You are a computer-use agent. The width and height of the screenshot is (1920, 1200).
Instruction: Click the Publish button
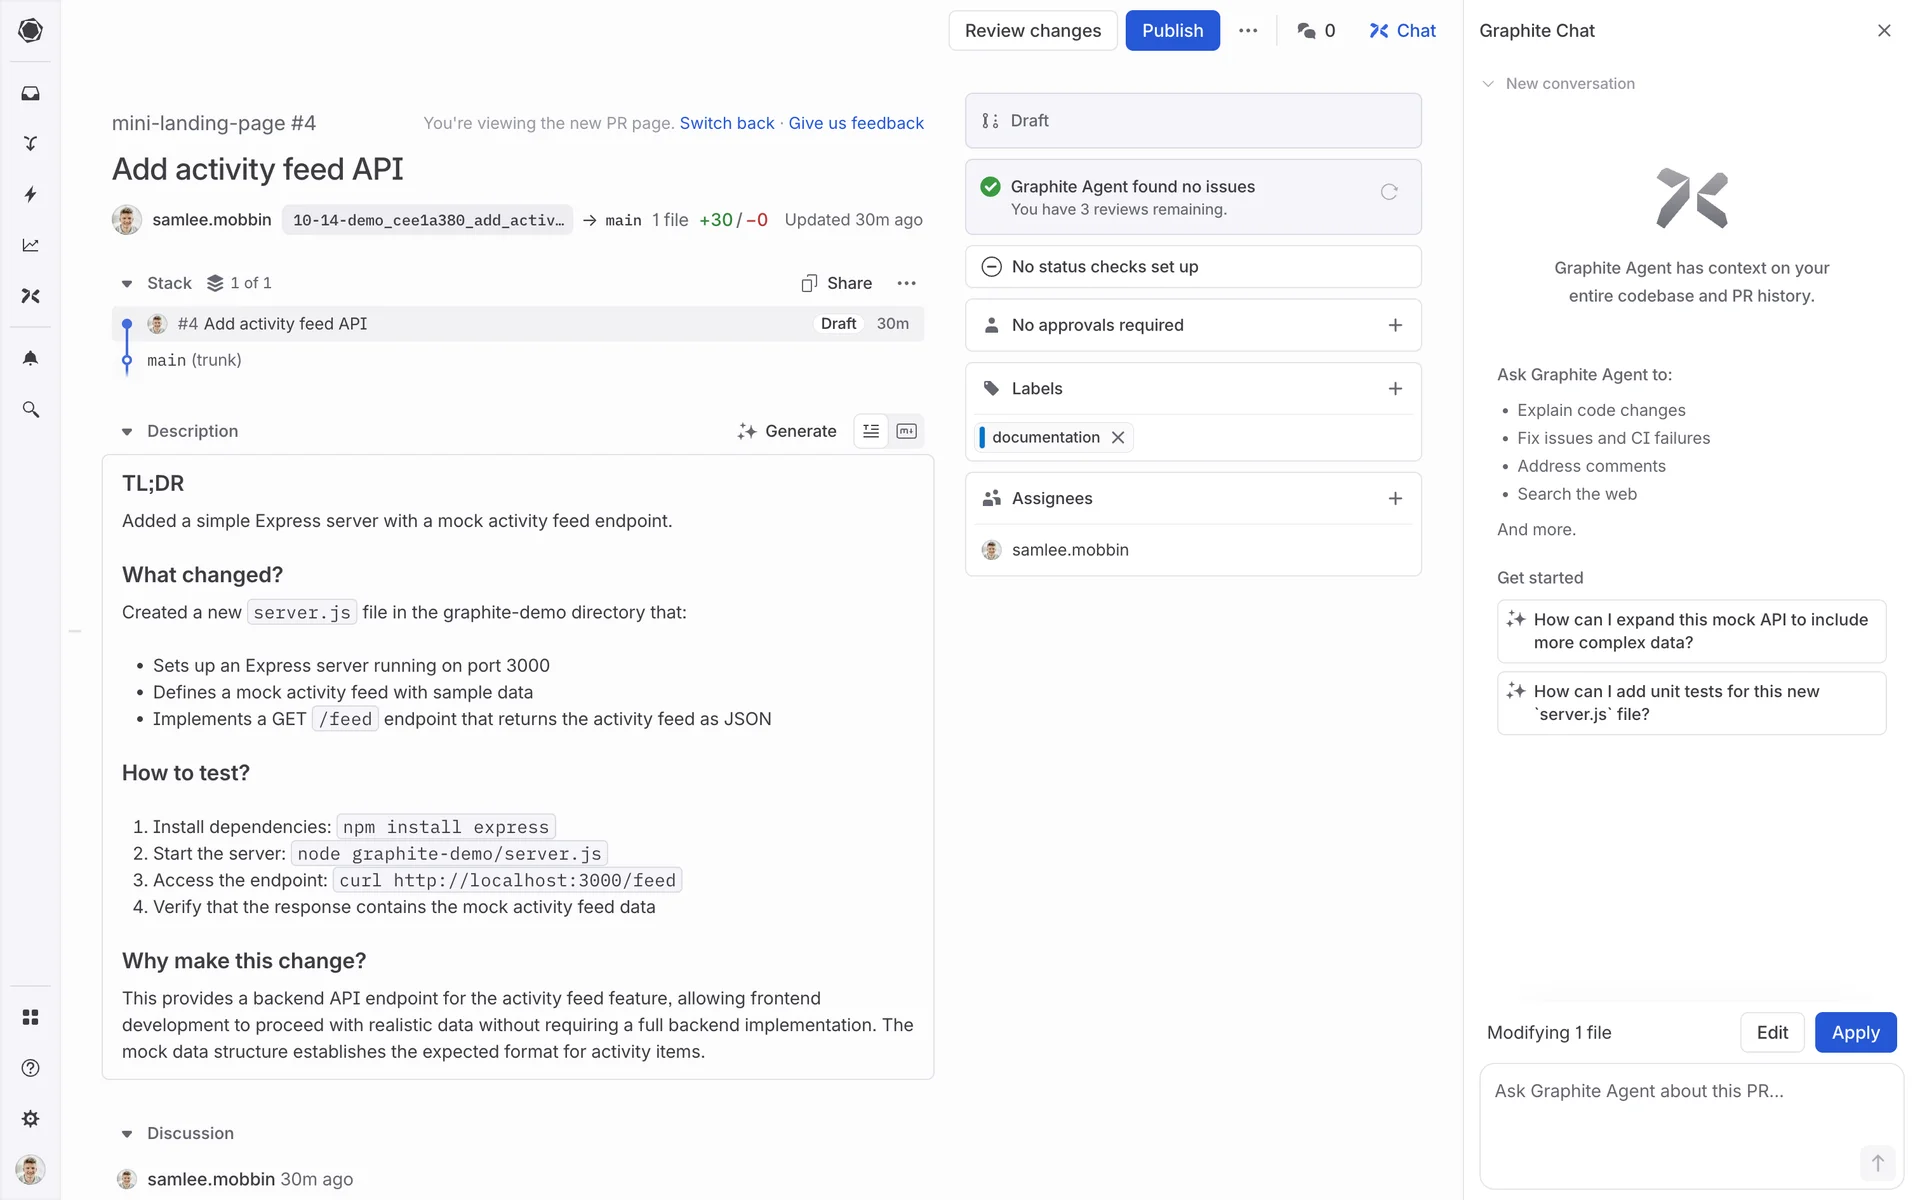click(x=1172, y=31)
